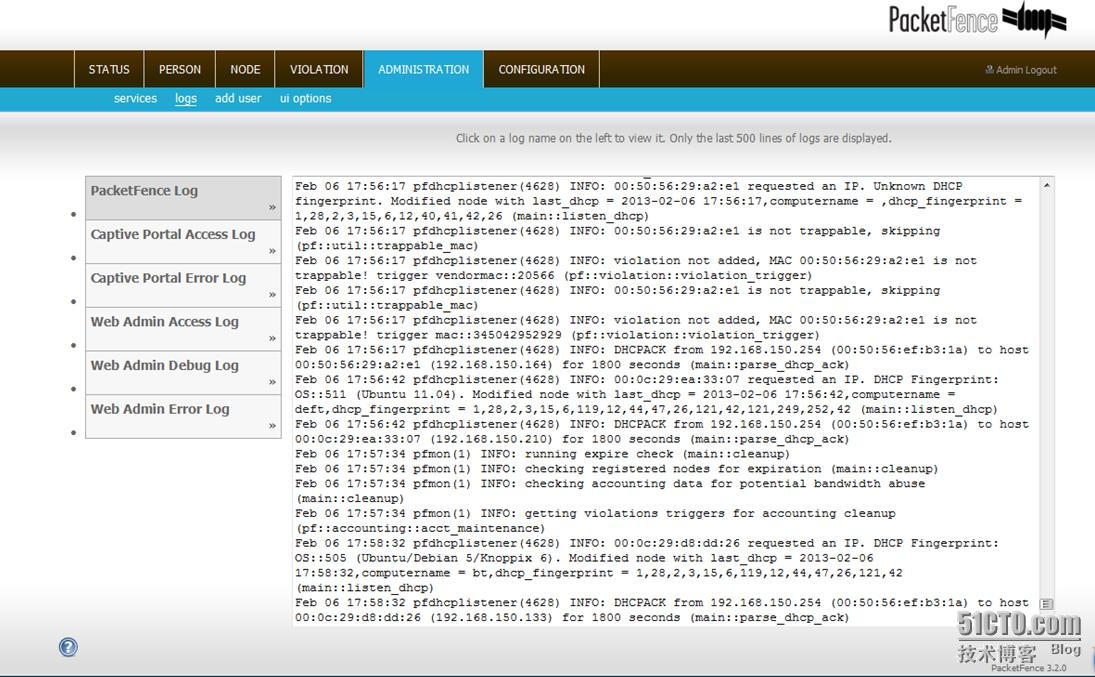Click the Admin Logout user icon

tap(989, 69)
